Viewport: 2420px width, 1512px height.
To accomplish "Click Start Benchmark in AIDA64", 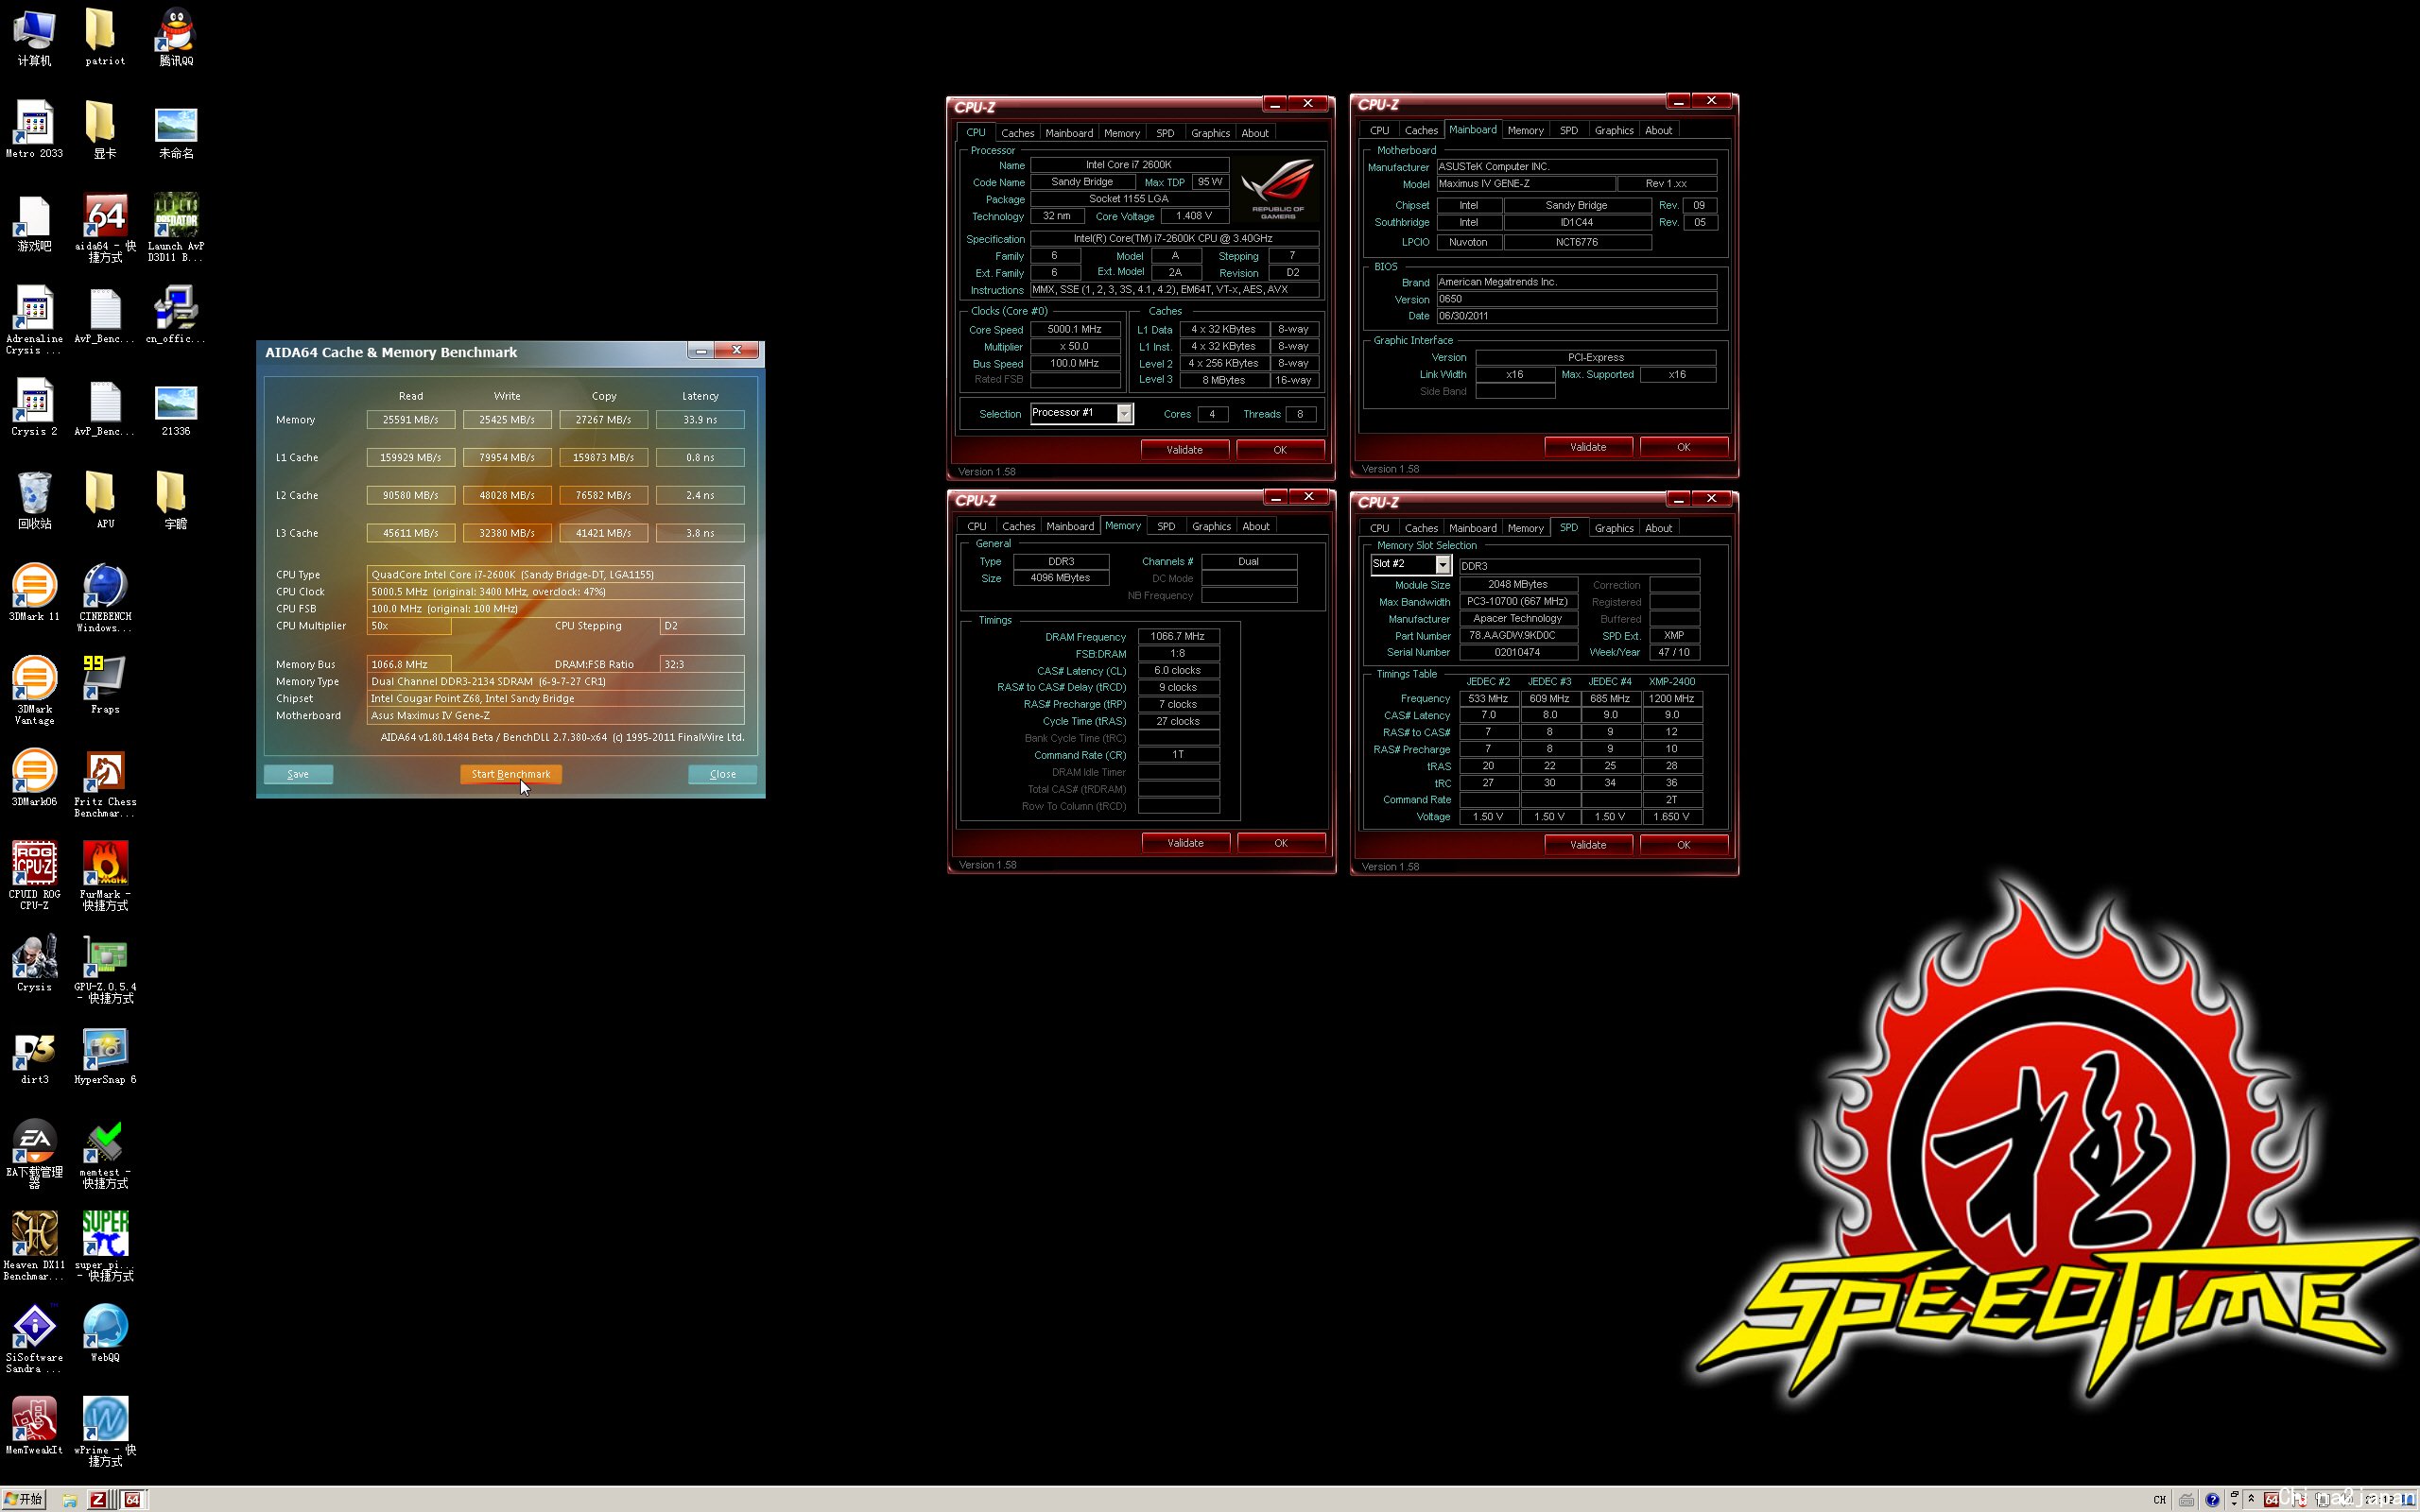I will click(x=511, y=774).
